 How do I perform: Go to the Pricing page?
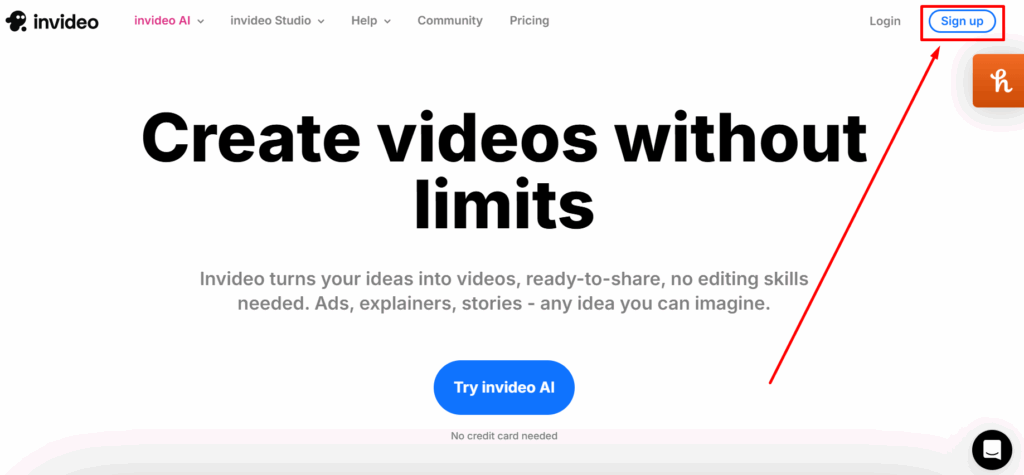click(x=529, y=21)
